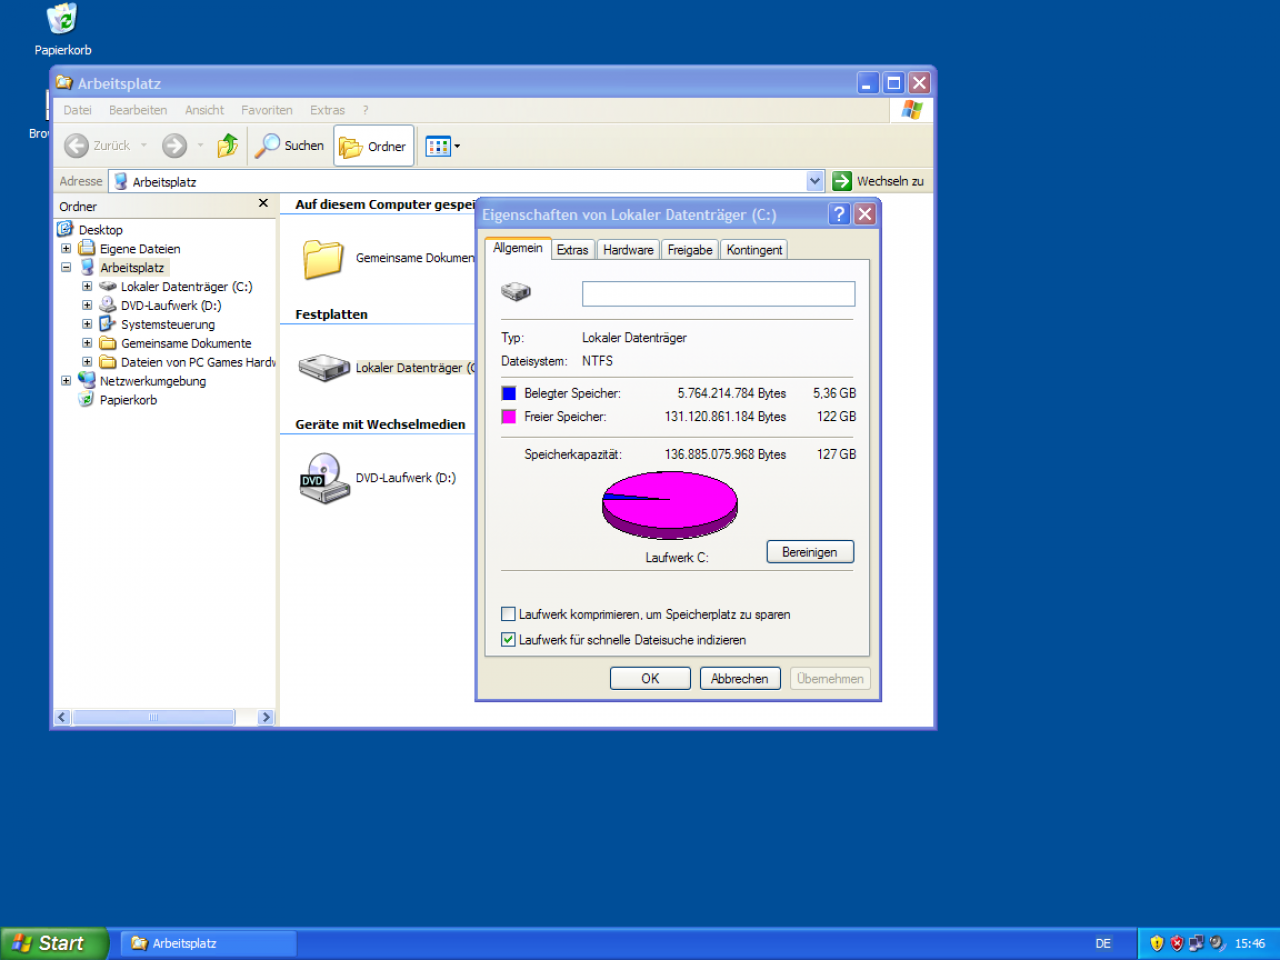Open Systemsteuerung in folder tree
The height and width of the screenshot is (960, 1280).
click(167, 325)
